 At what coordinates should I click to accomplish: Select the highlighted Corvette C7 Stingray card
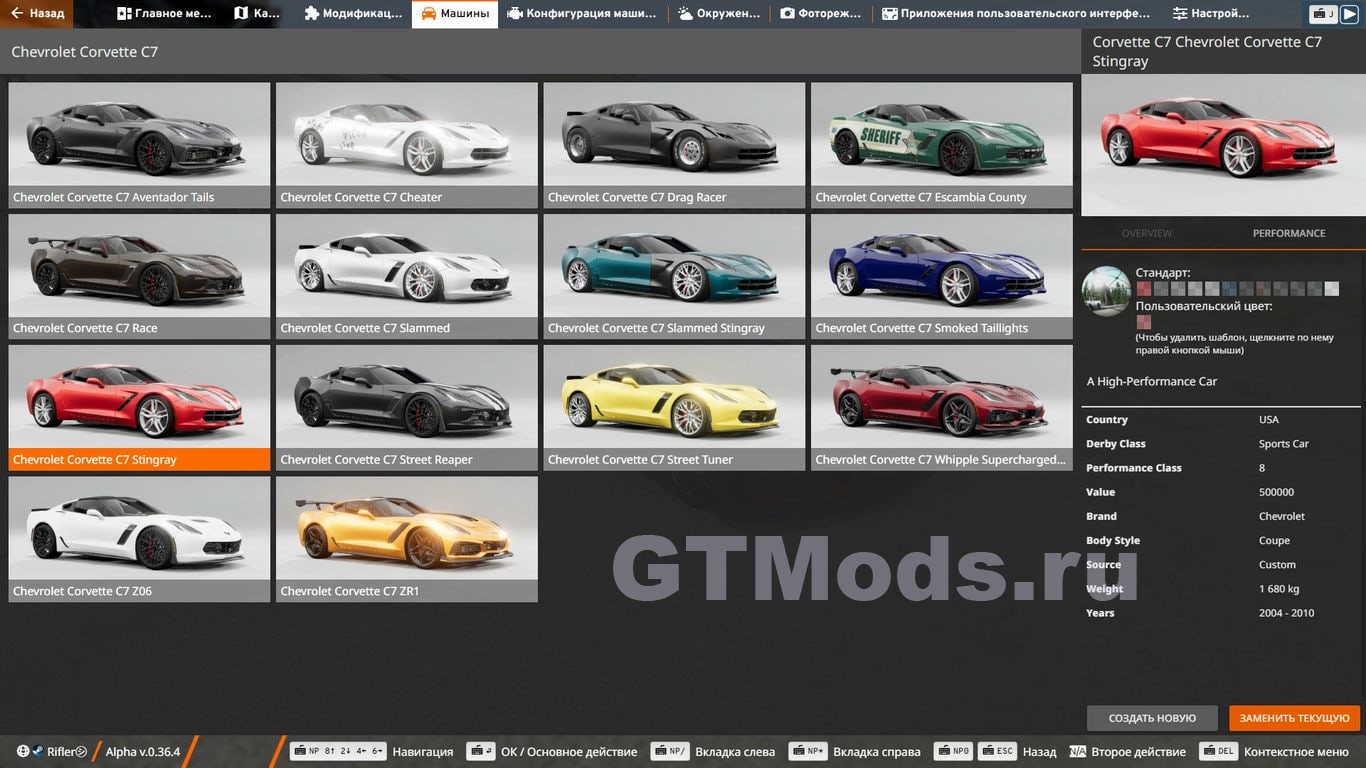pyautogui.click(x=139, y=408)
